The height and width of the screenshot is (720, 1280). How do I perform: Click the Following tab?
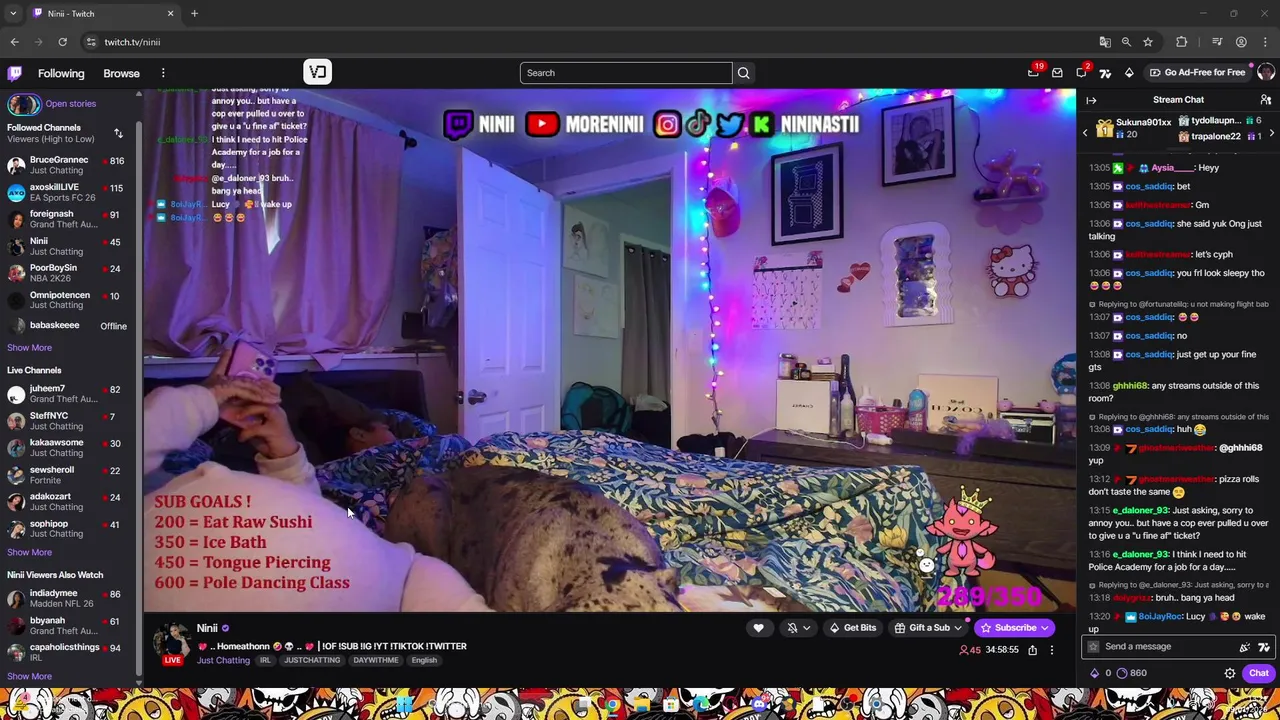61,73
